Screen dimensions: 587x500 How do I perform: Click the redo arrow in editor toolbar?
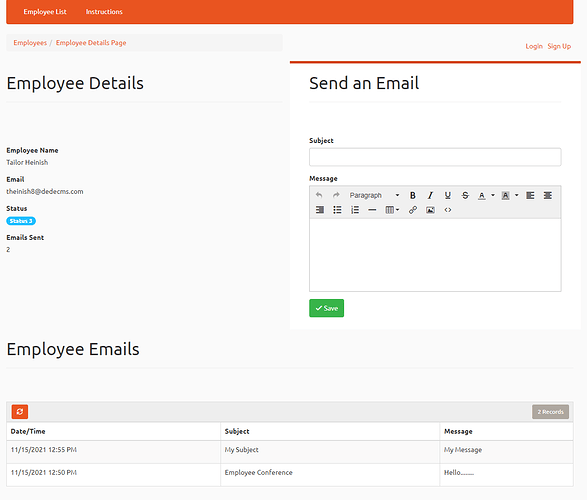336,195
